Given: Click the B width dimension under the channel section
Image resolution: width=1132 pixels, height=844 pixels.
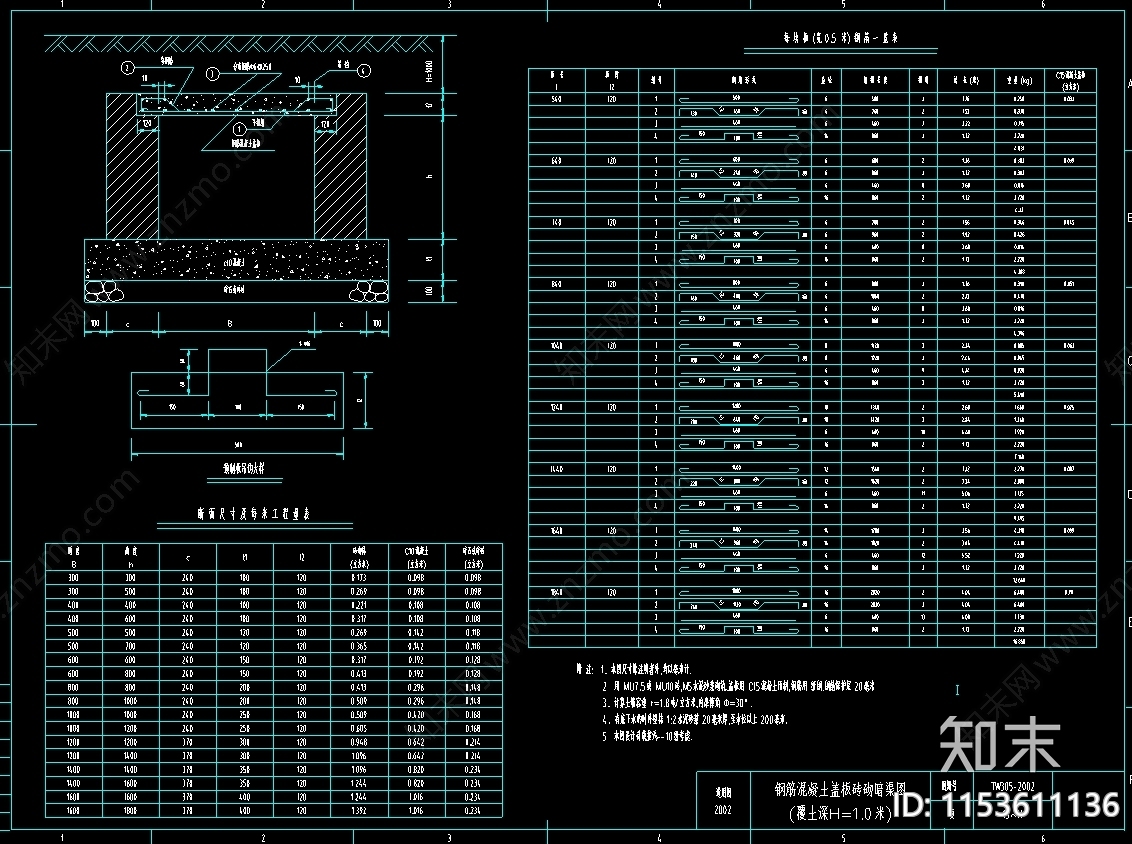Looking at the screenshot, I should click(230, 324).
